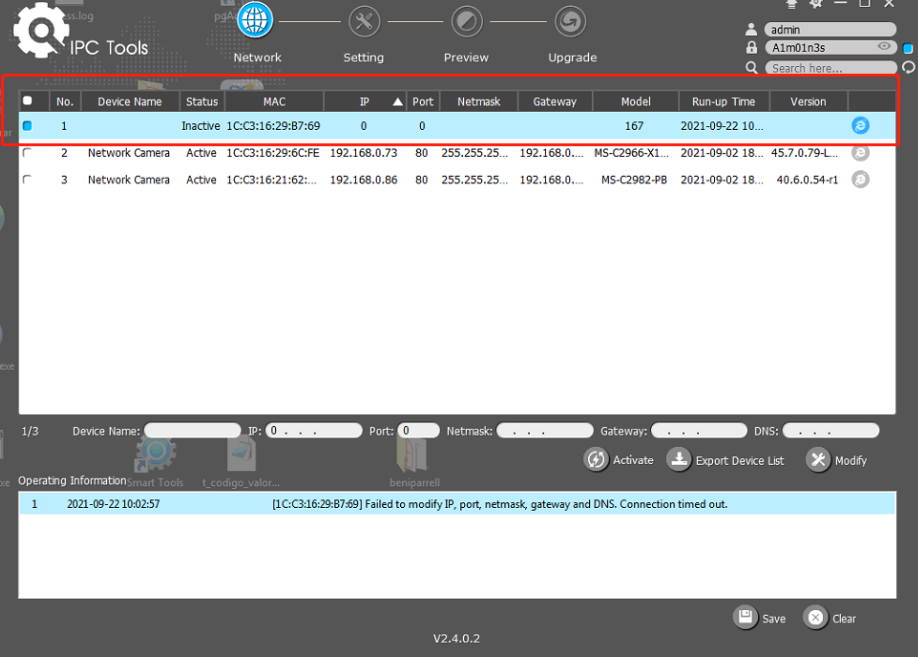Click the upload arrow icon in title bar
The height and width of the screenshot is (657, 918).
tap(792, 4)
